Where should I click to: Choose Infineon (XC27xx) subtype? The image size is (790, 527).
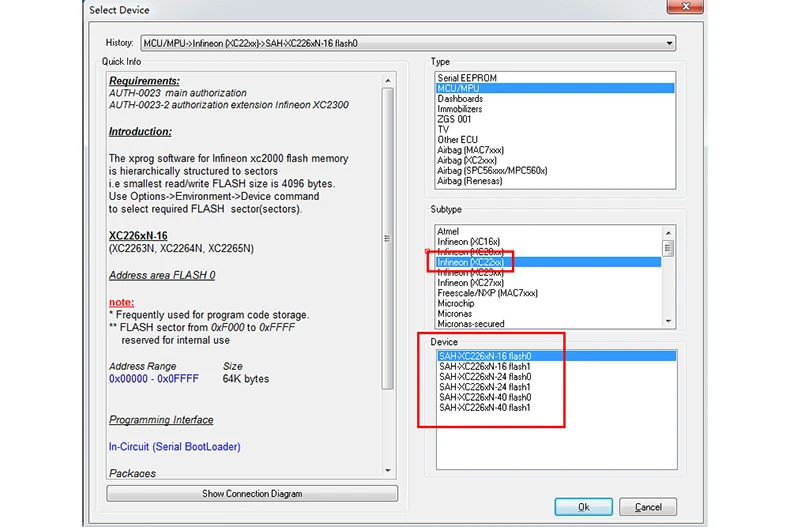point(548,283)
